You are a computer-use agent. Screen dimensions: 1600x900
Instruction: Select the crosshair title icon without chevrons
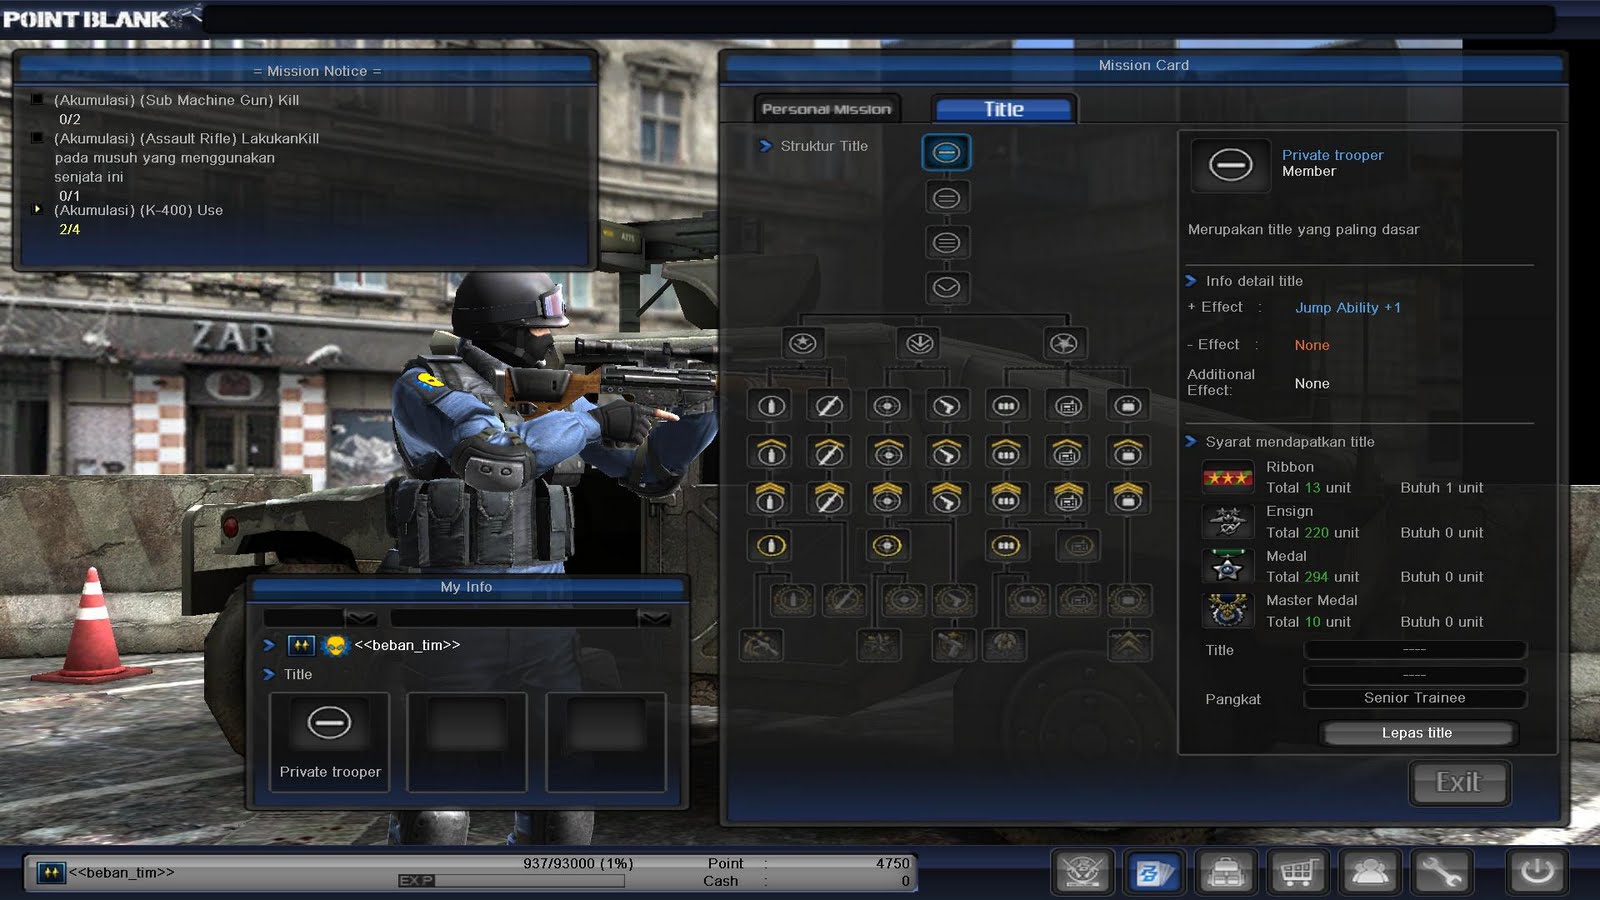coord(887,406)
